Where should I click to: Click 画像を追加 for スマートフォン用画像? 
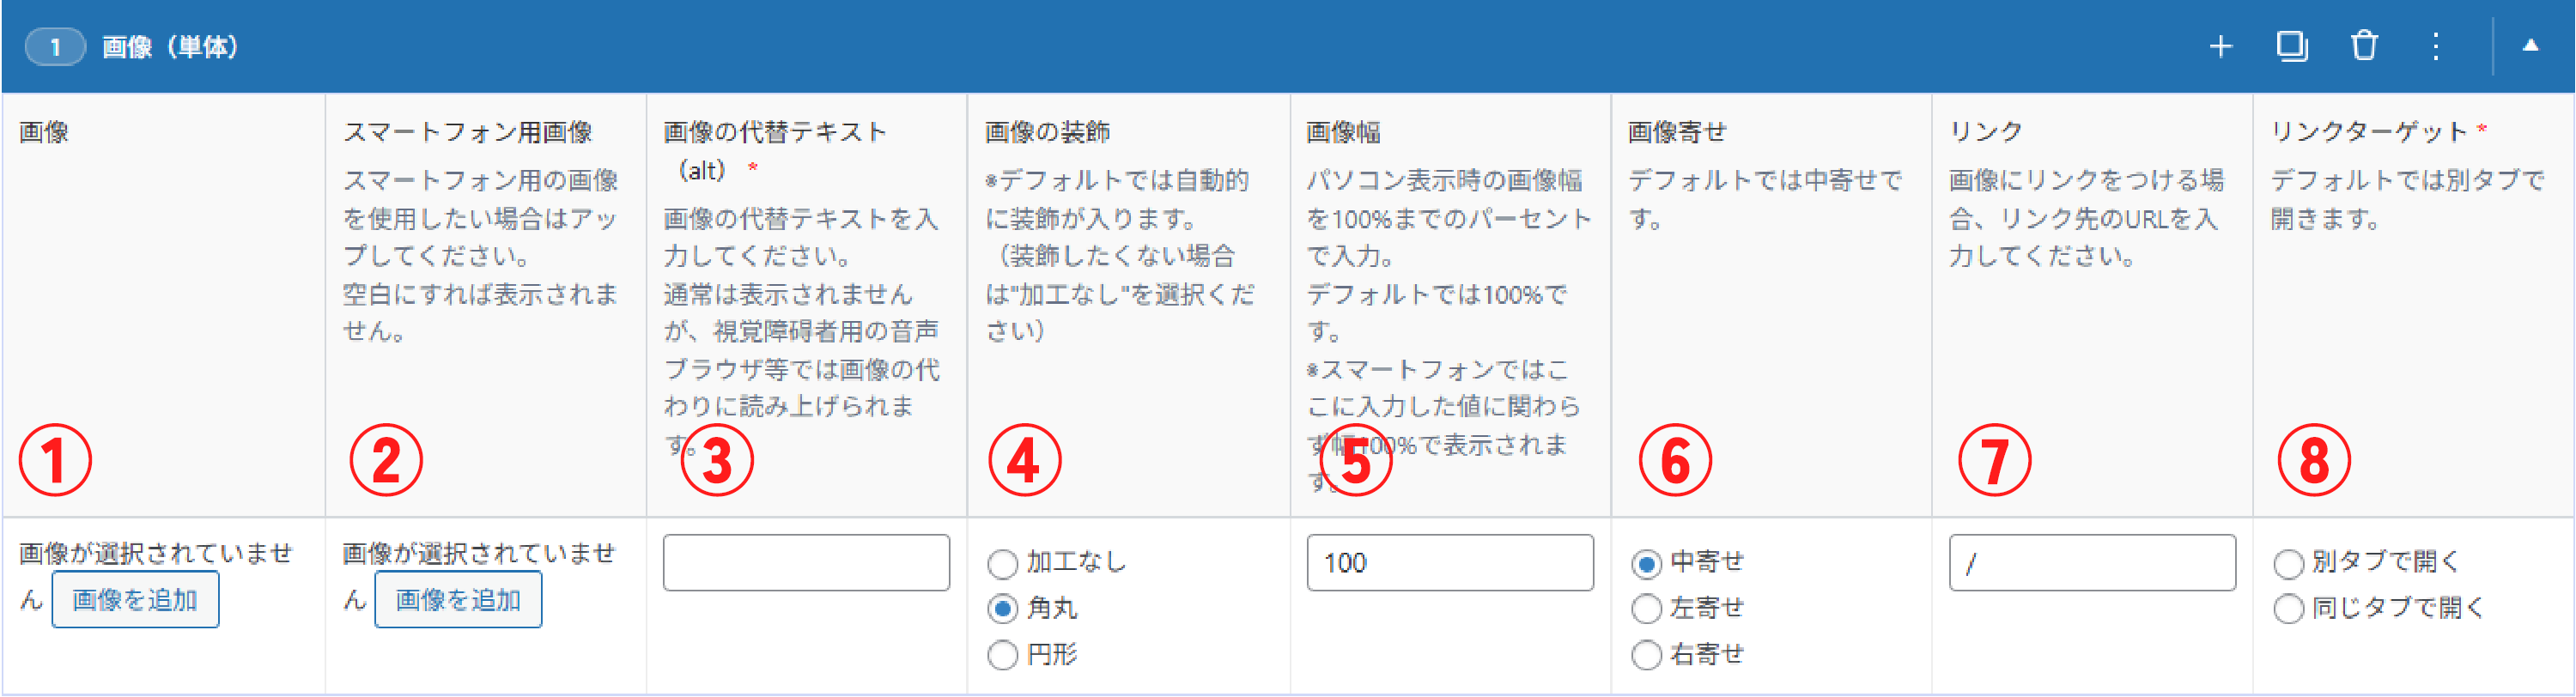458,599
